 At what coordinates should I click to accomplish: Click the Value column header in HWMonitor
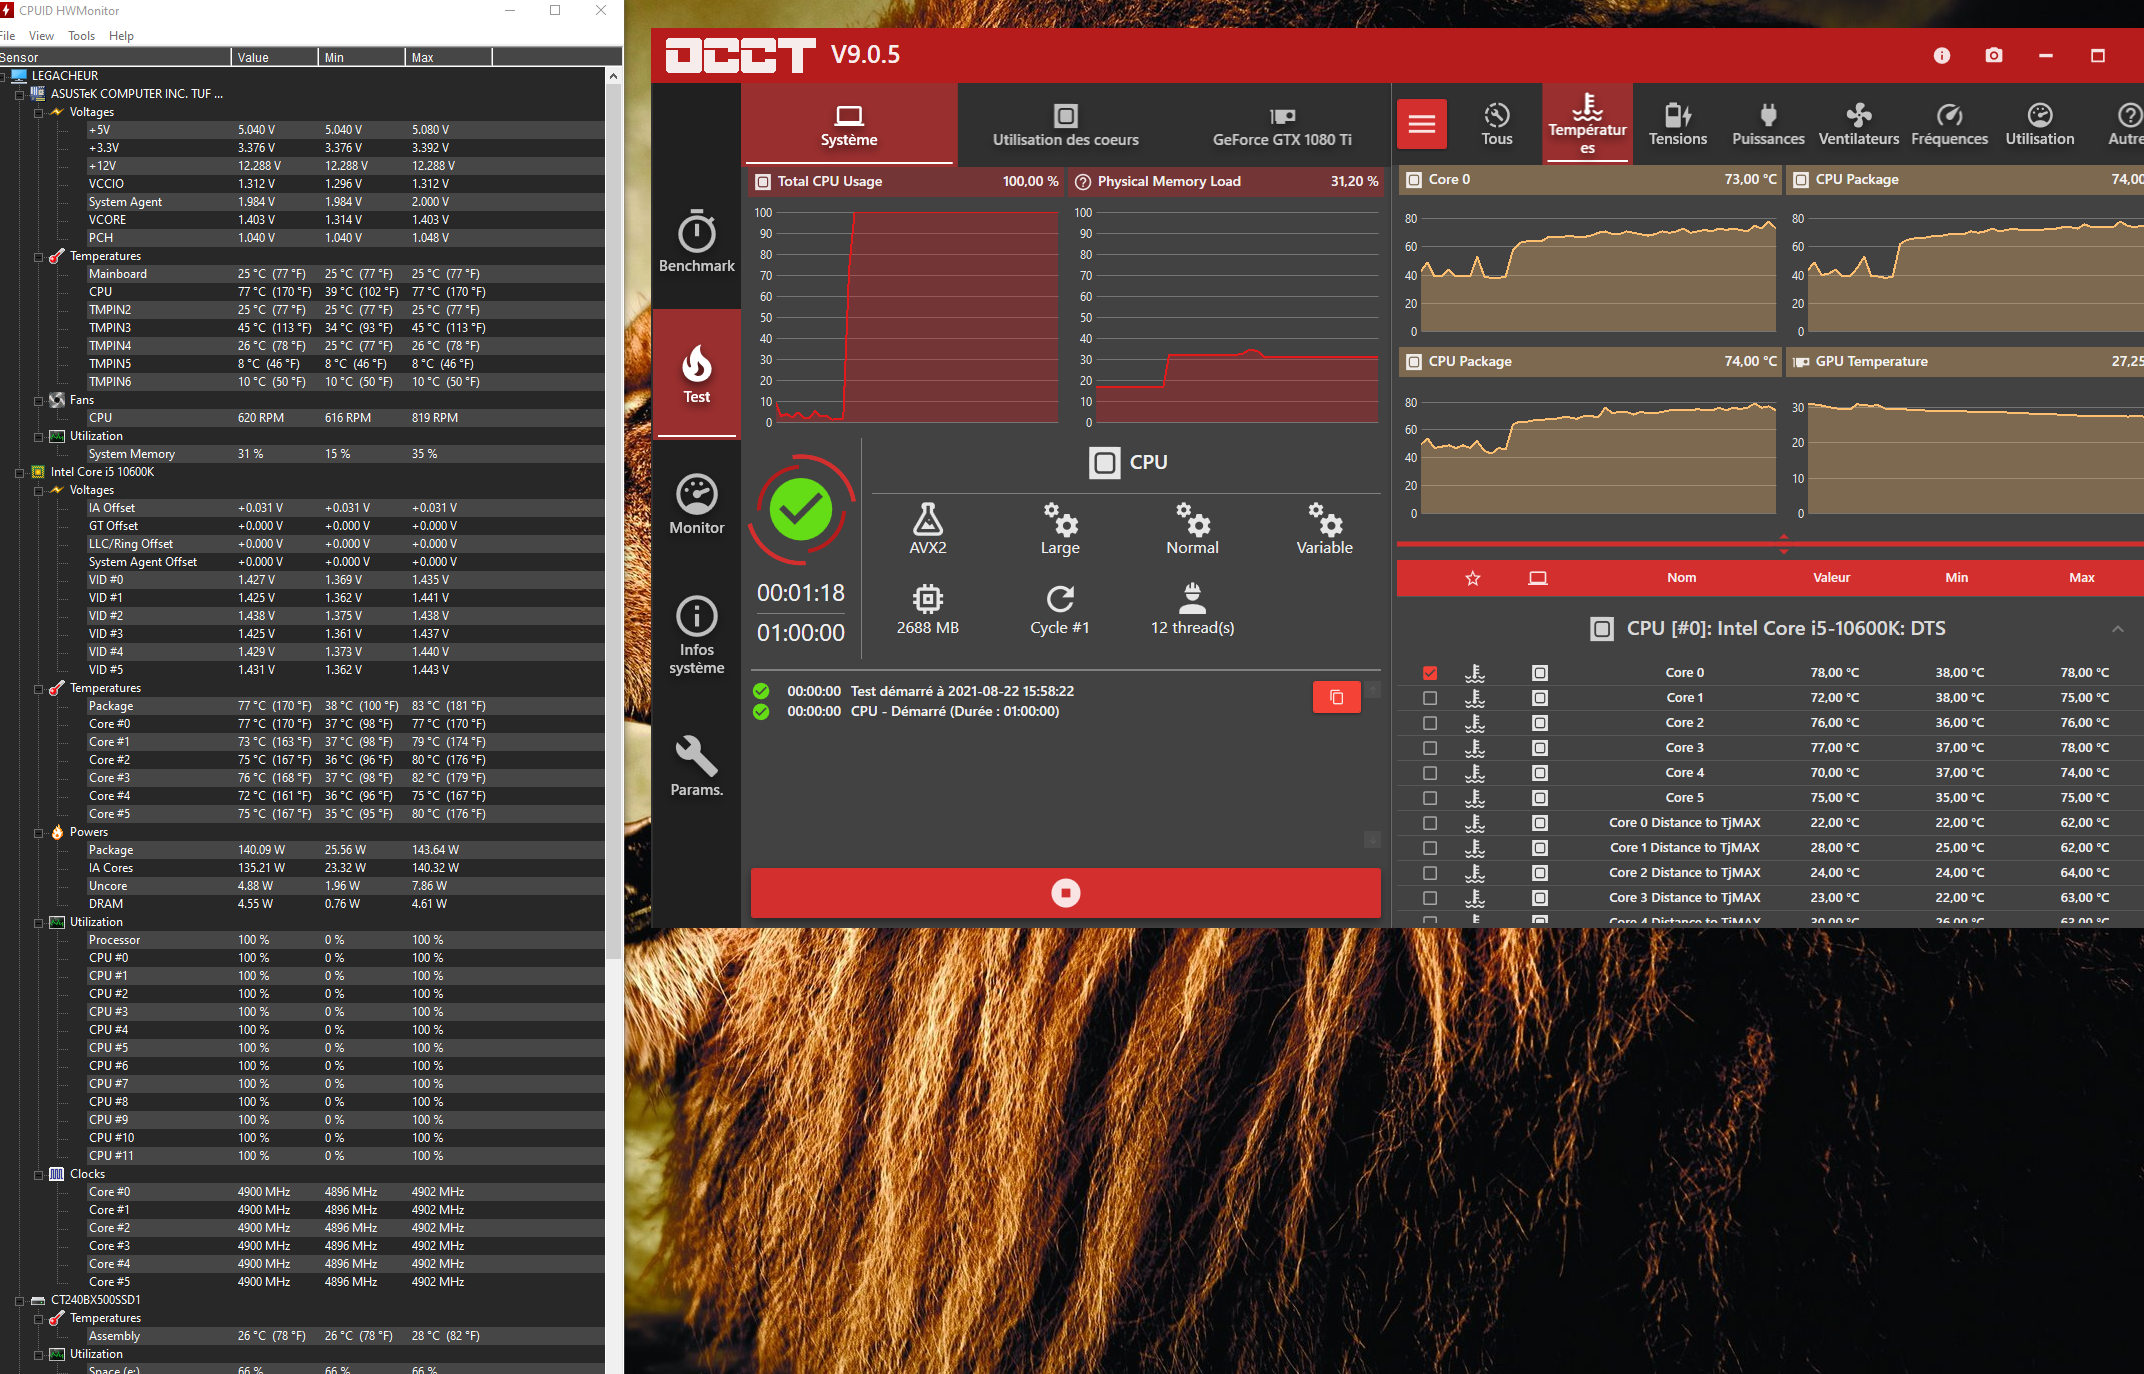point(274,57)
